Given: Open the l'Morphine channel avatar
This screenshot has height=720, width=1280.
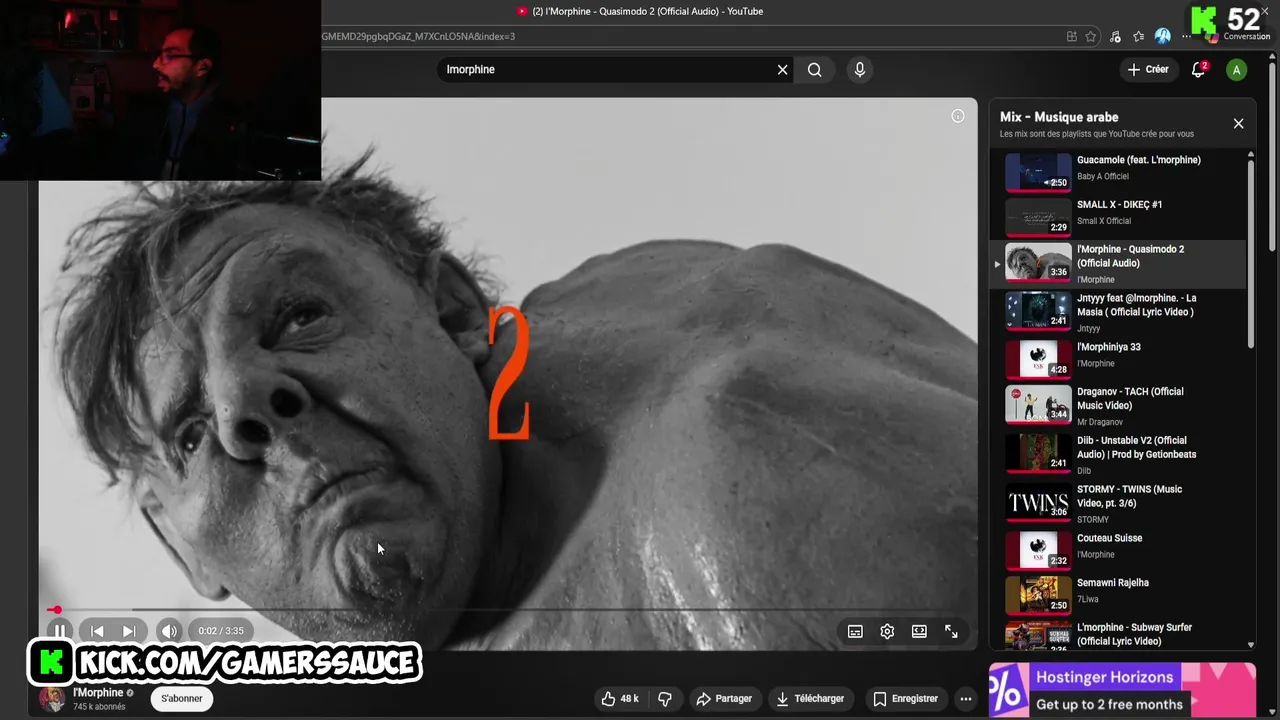Looking at the screenshot, I should coord(52,699).
